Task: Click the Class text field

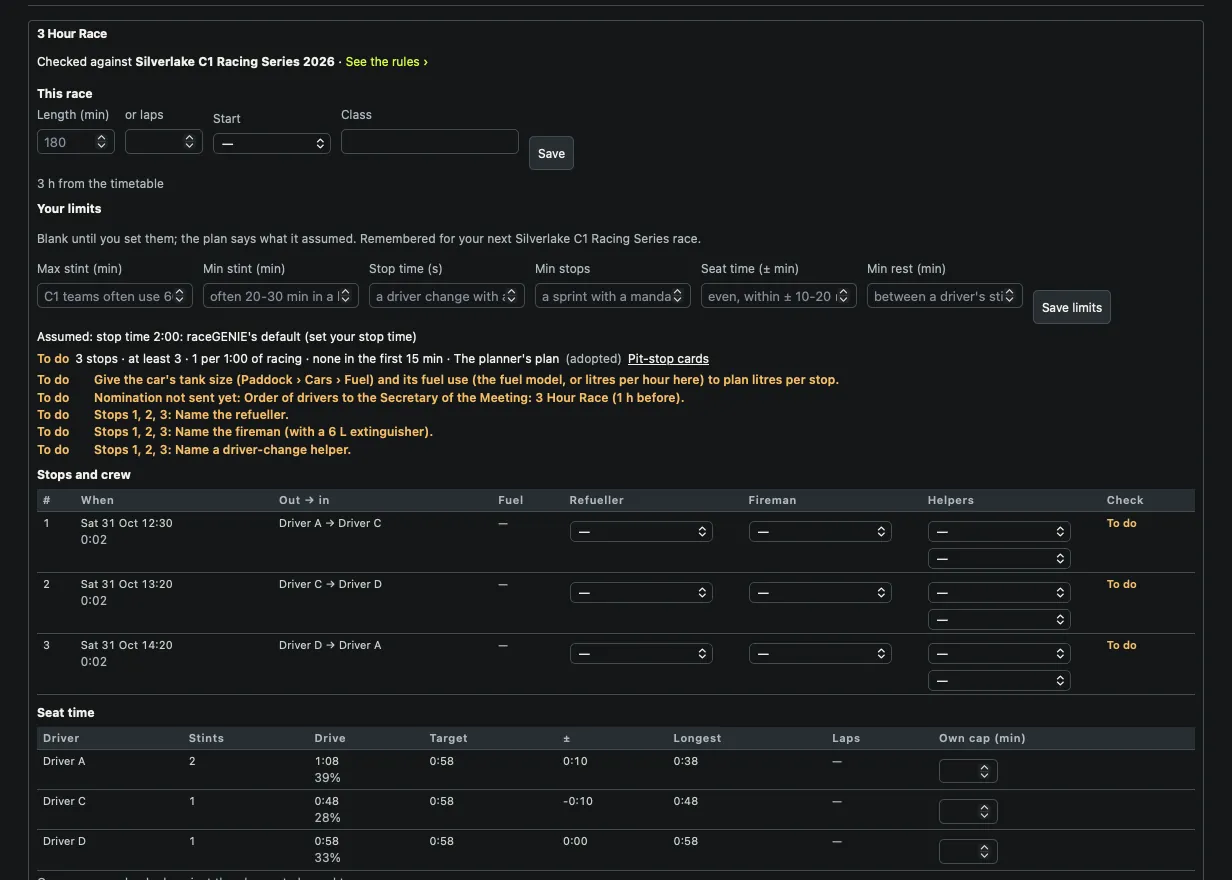Action: (x=430, y=141)
